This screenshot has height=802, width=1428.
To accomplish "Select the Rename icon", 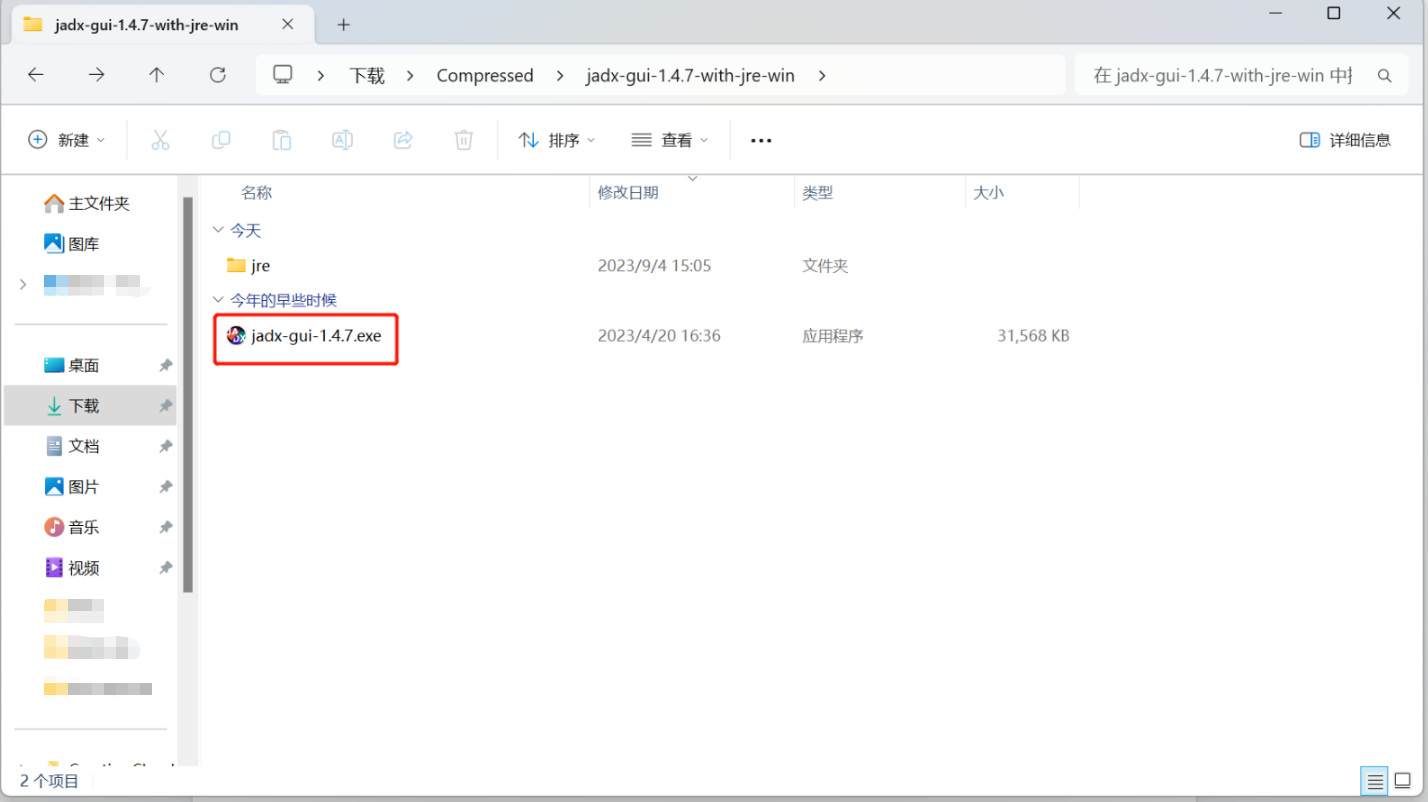I will coord(342,139).
